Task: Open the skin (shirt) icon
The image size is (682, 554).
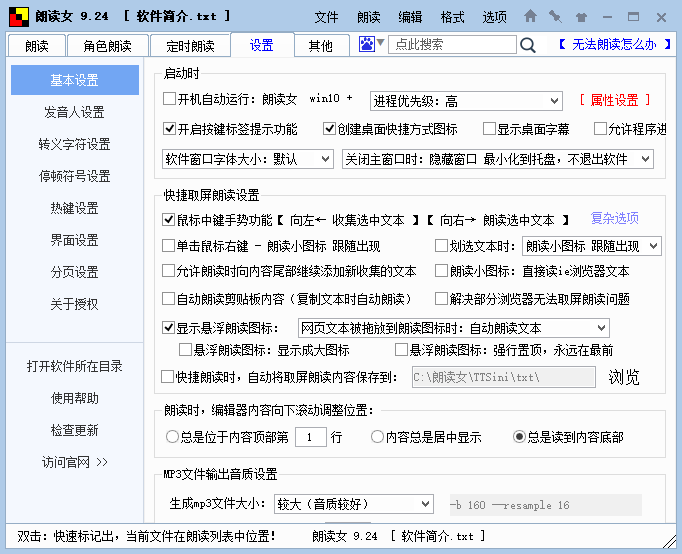Action: [580, 16]
